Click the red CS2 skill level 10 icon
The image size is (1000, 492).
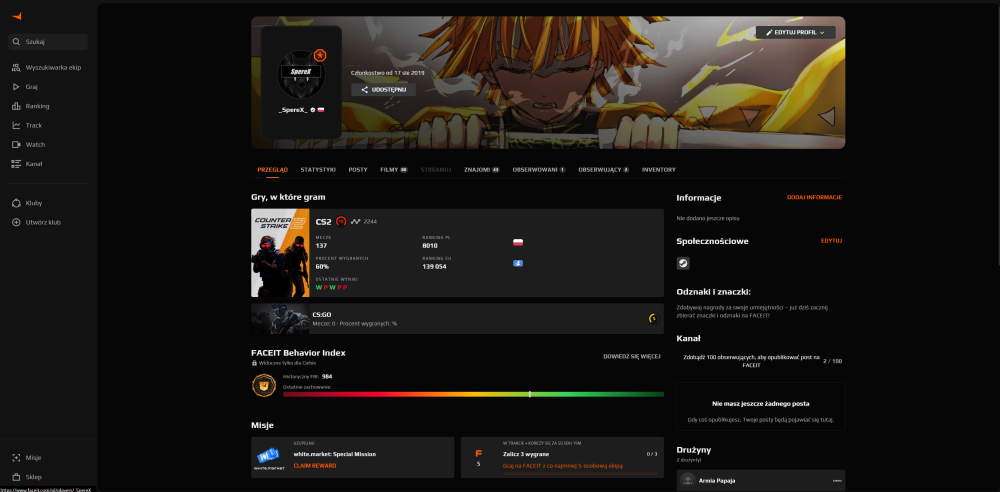(x=341, y=221)
